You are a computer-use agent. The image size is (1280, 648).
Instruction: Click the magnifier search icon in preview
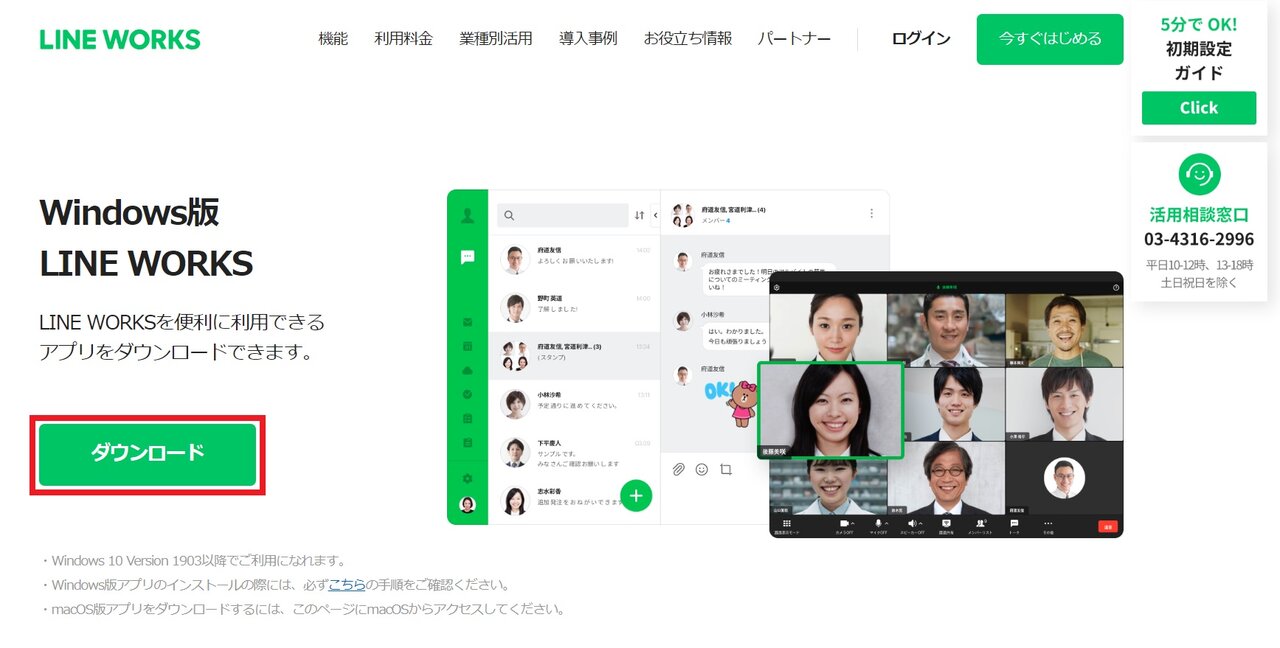point(509,215)
